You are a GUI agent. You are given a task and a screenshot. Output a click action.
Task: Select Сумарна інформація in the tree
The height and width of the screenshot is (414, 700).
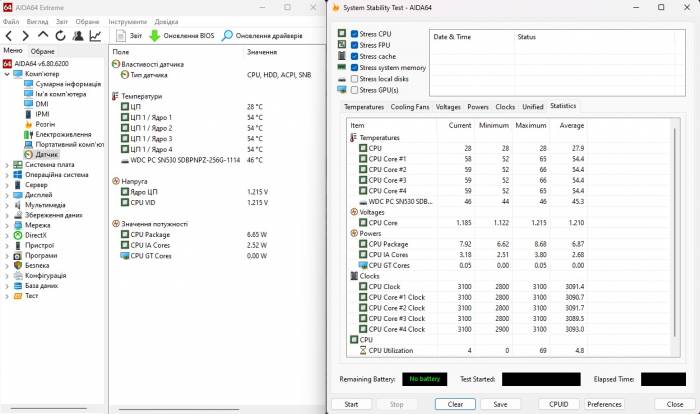point(68,84)
